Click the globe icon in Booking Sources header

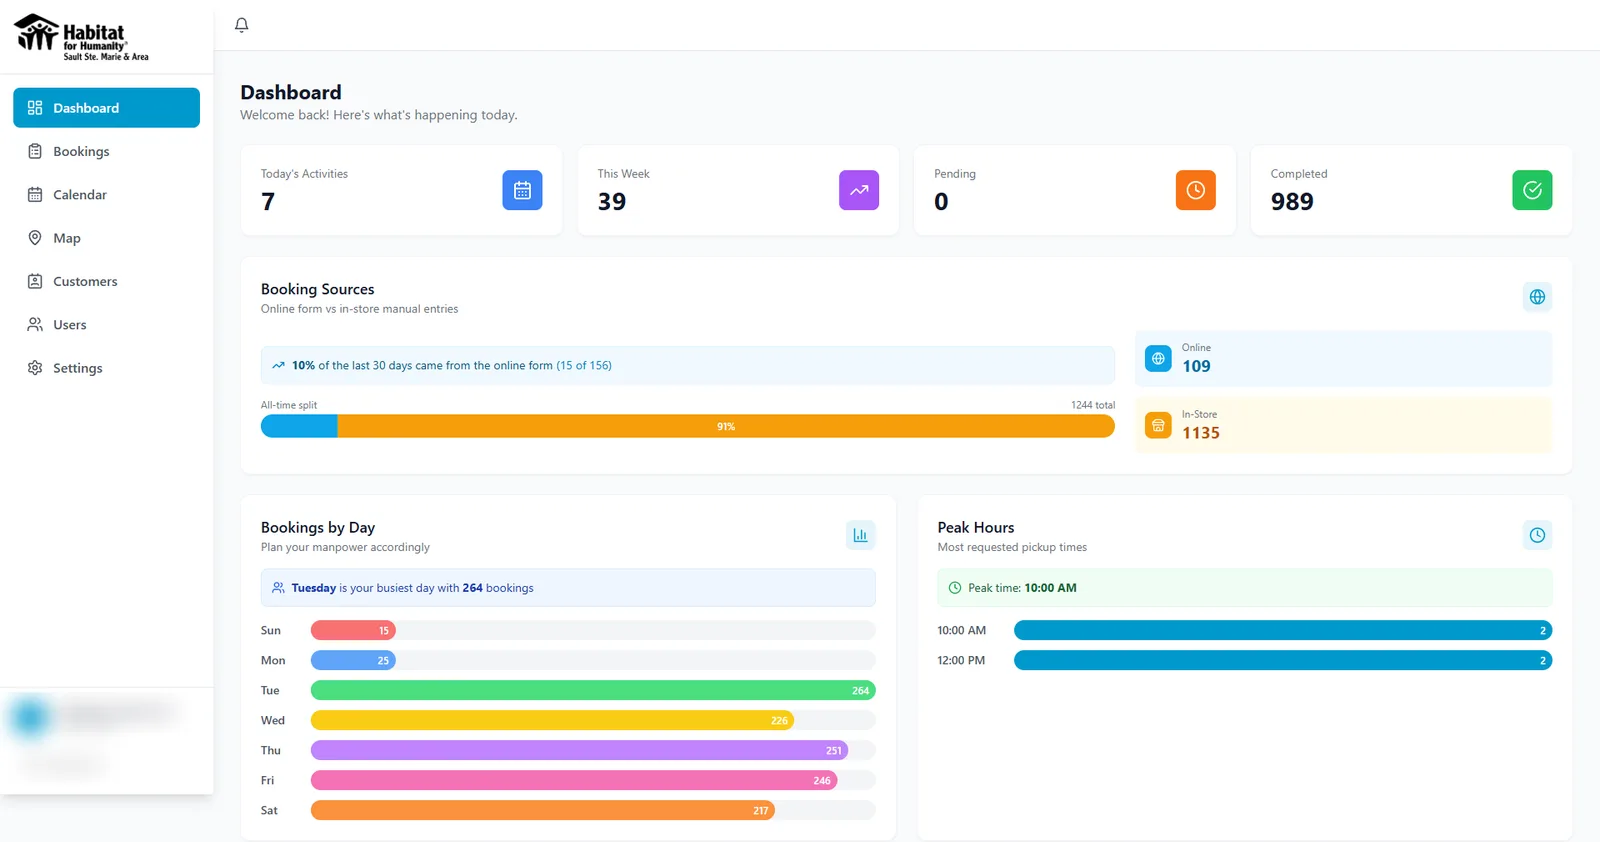click(x=1537, y=297)
